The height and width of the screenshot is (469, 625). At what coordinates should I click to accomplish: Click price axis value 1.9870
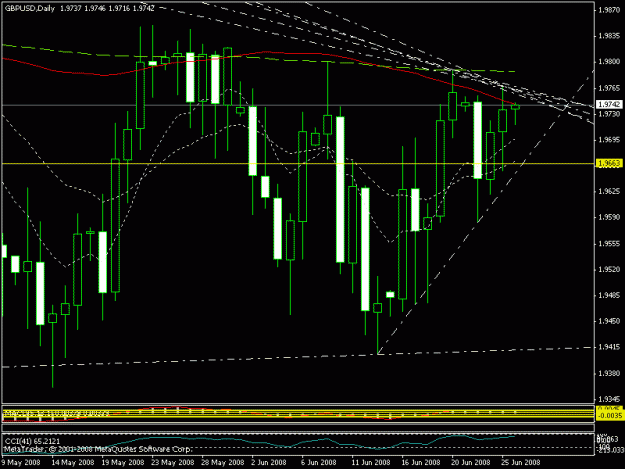(609, 10)
